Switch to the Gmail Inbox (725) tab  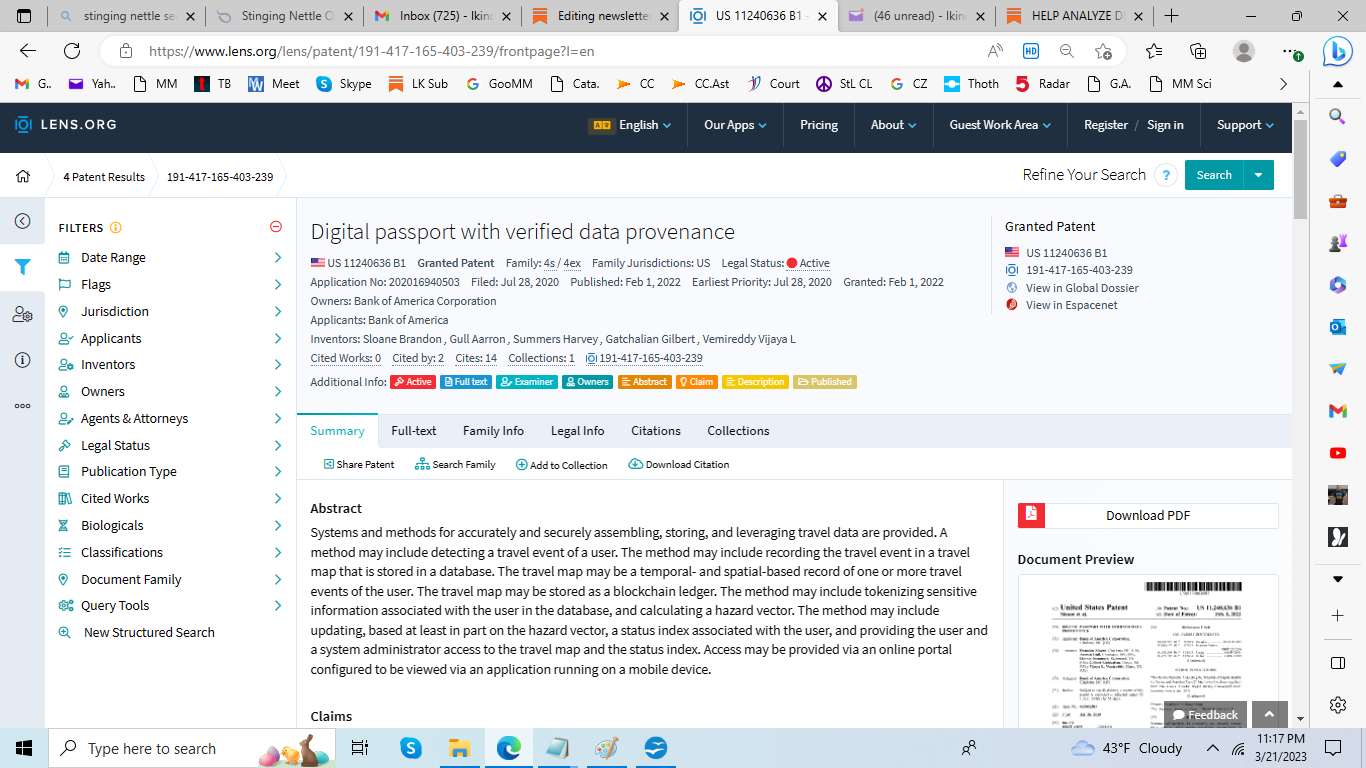(444, 16)
